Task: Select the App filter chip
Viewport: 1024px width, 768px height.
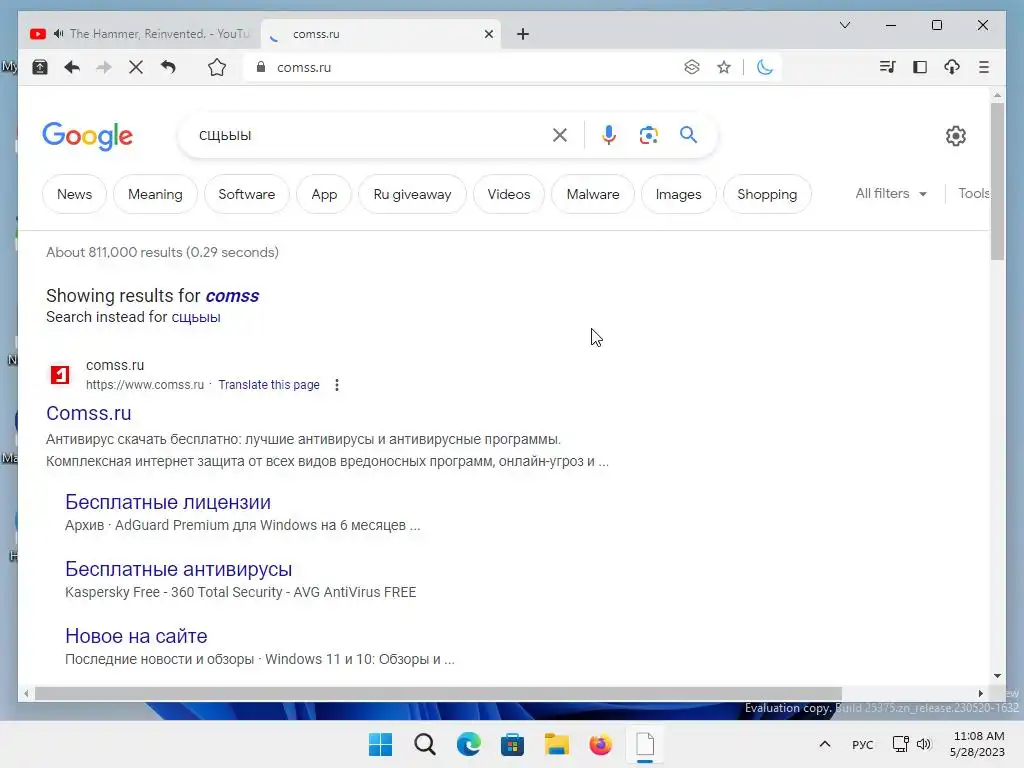Action: point(324,194)
